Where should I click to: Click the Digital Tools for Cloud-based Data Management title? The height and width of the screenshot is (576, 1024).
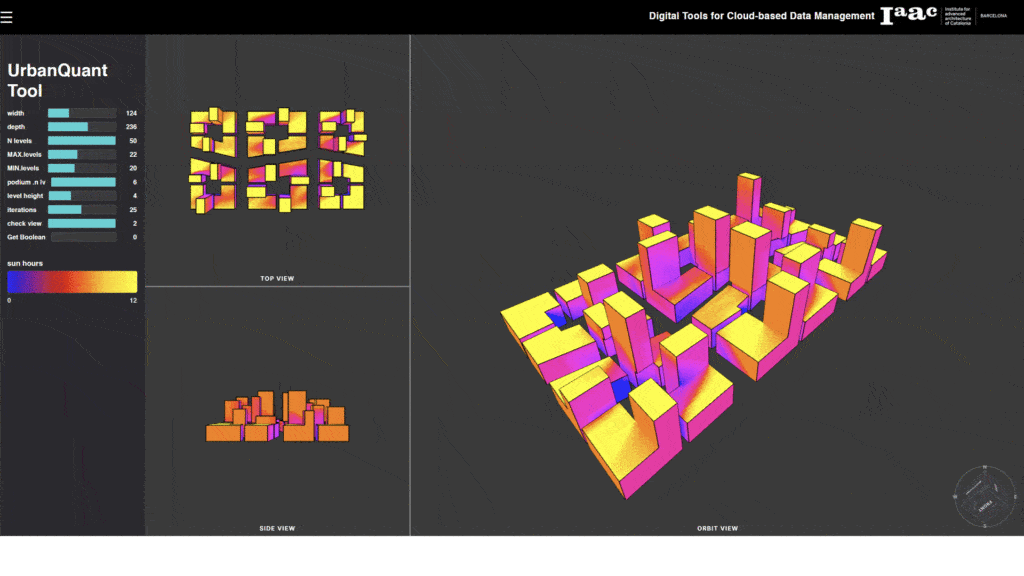[x=761, y=16]
